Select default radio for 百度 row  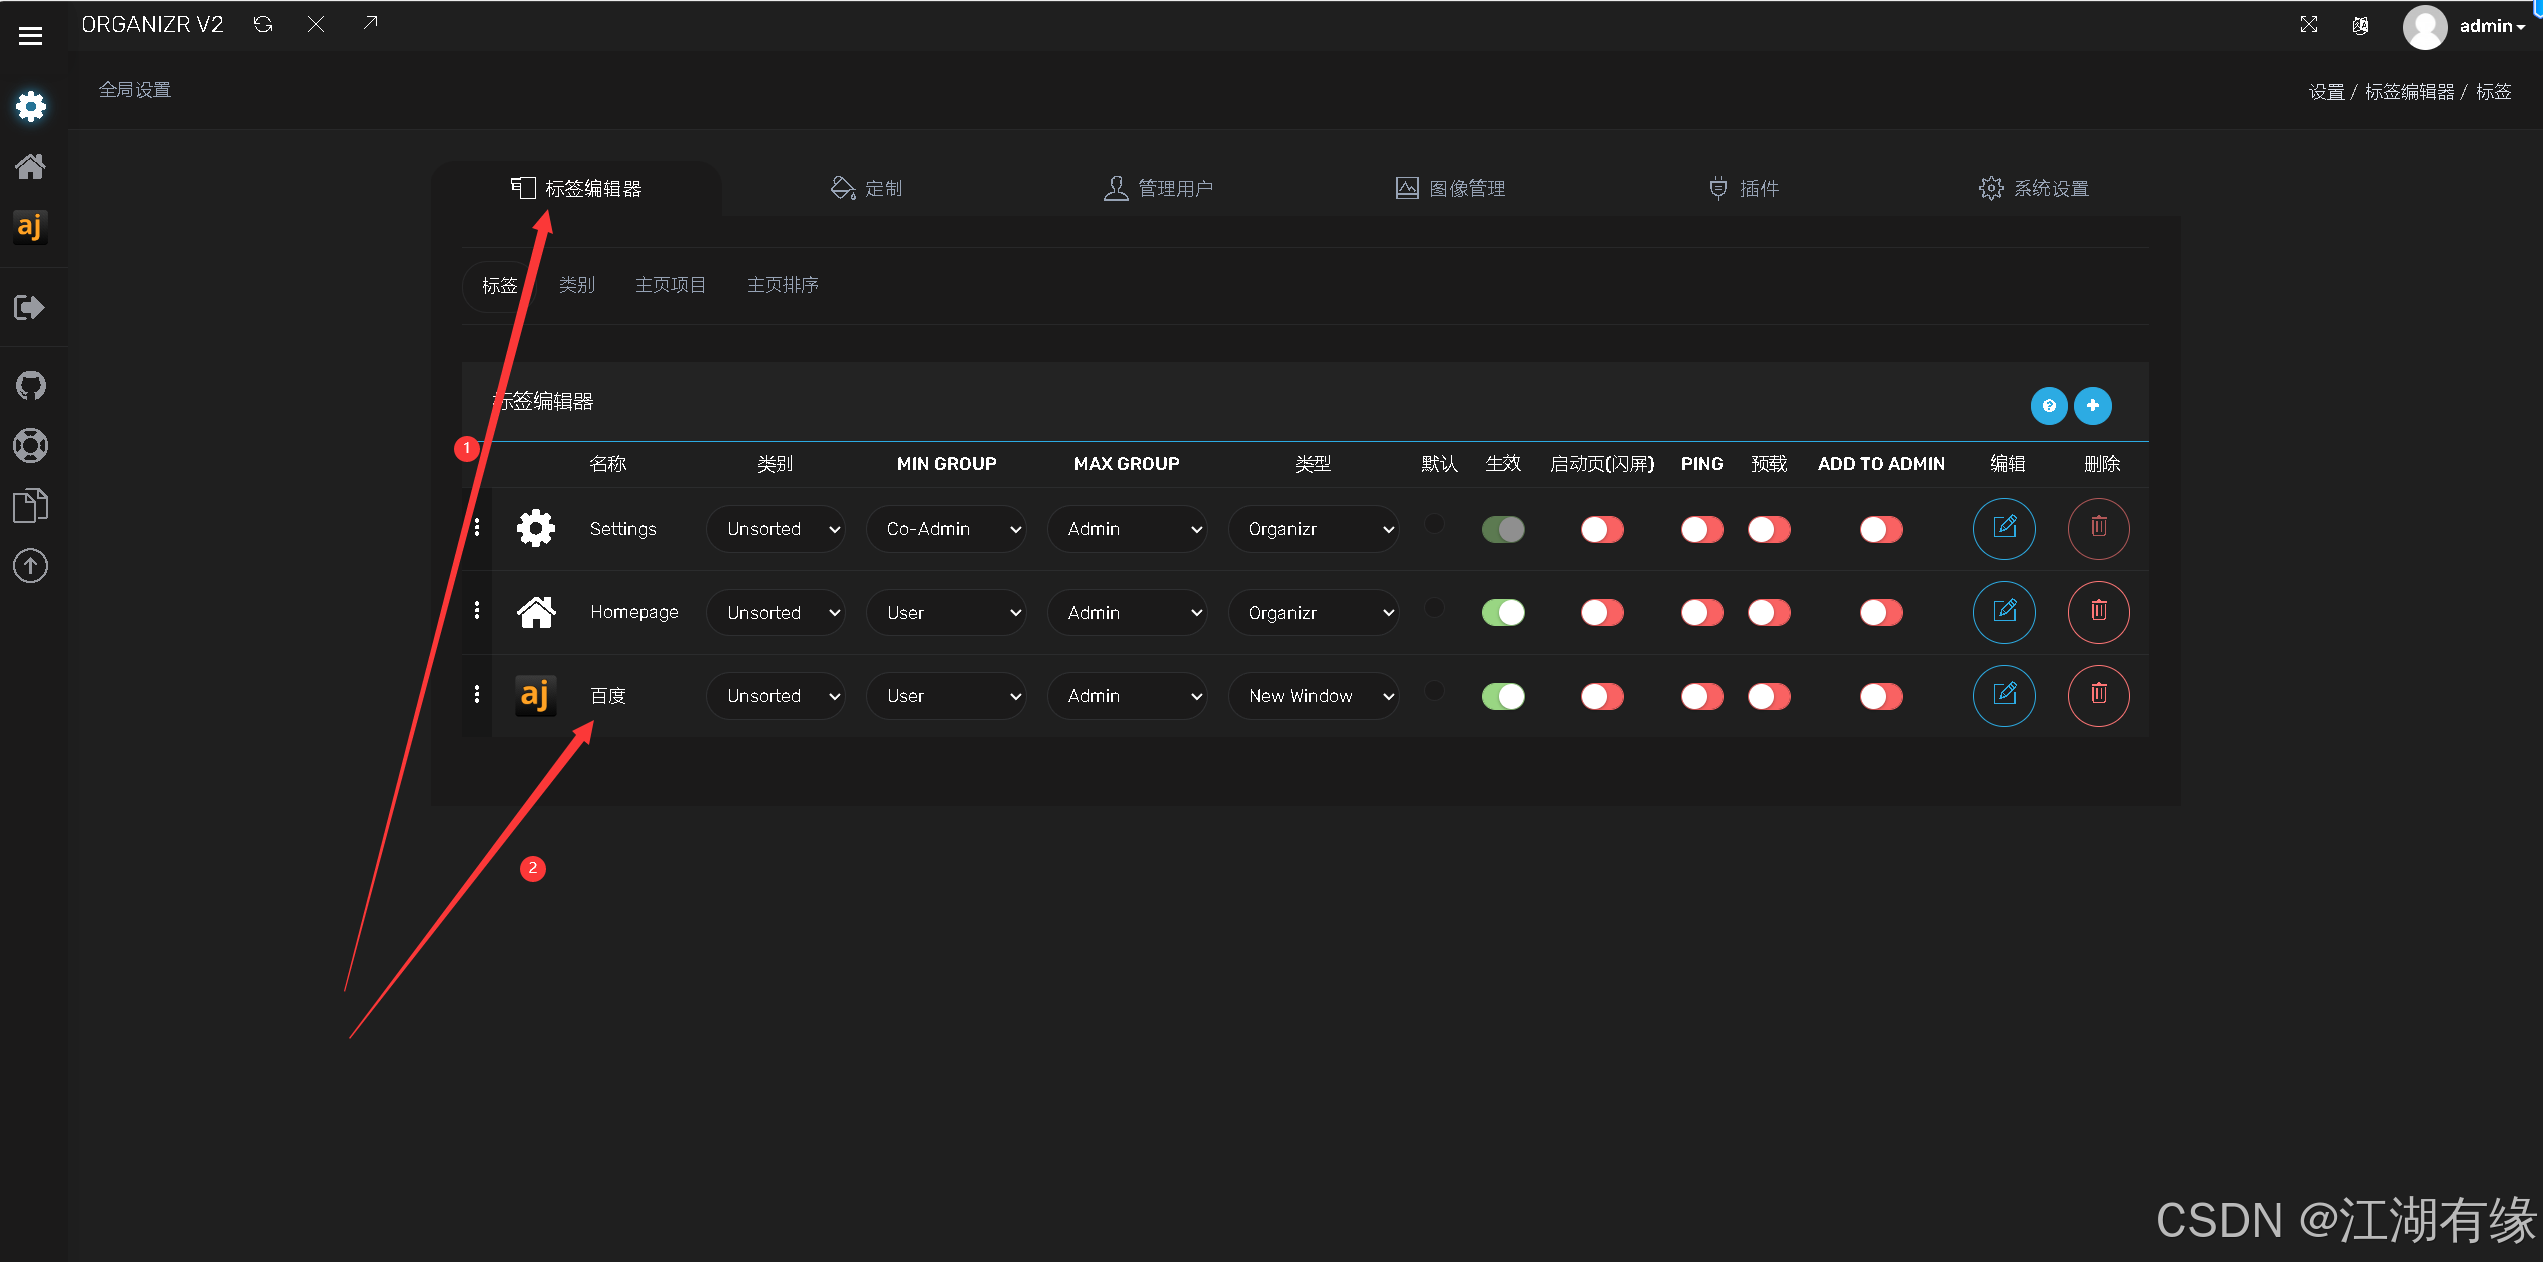tap(1434, 690)
